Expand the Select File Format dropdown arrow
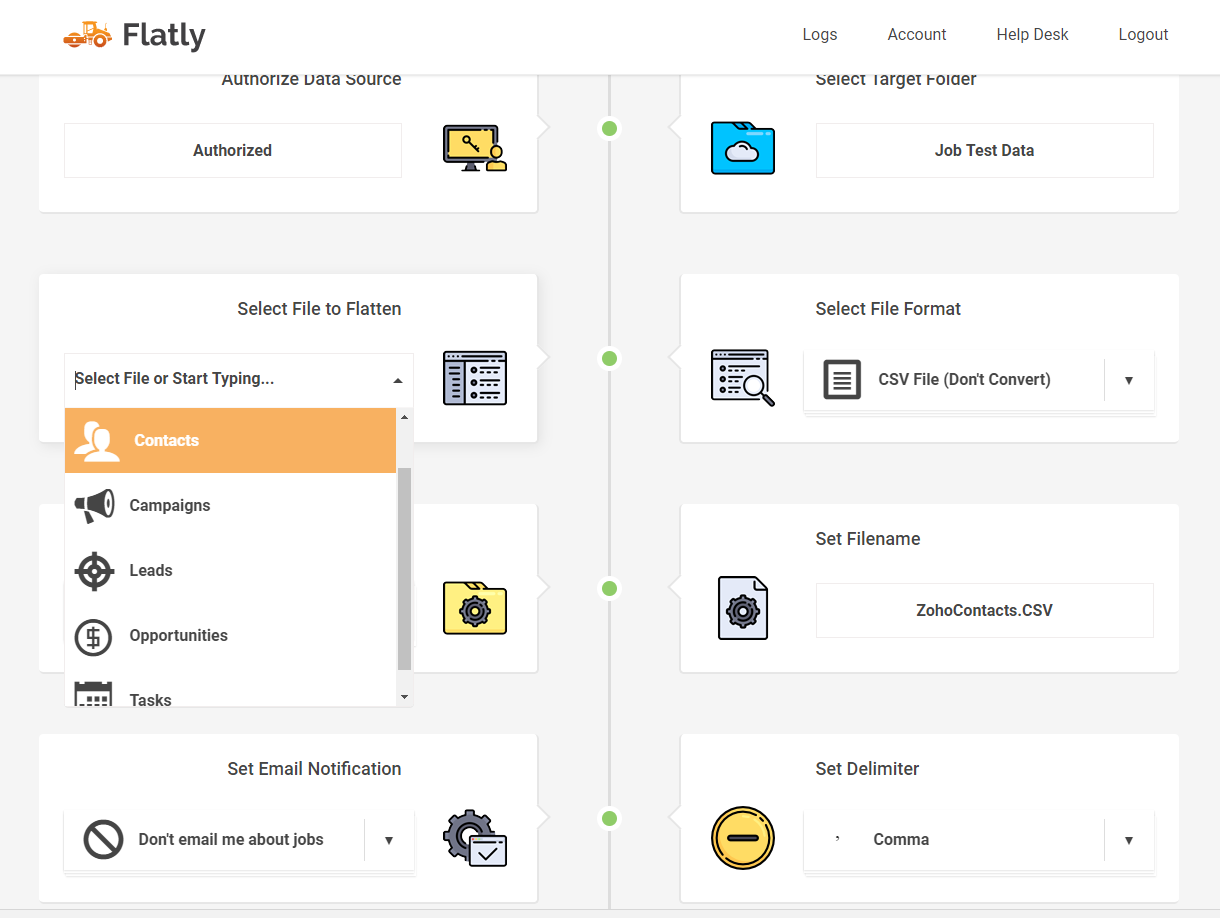The image size is (1220, 918). (1128, 380)
